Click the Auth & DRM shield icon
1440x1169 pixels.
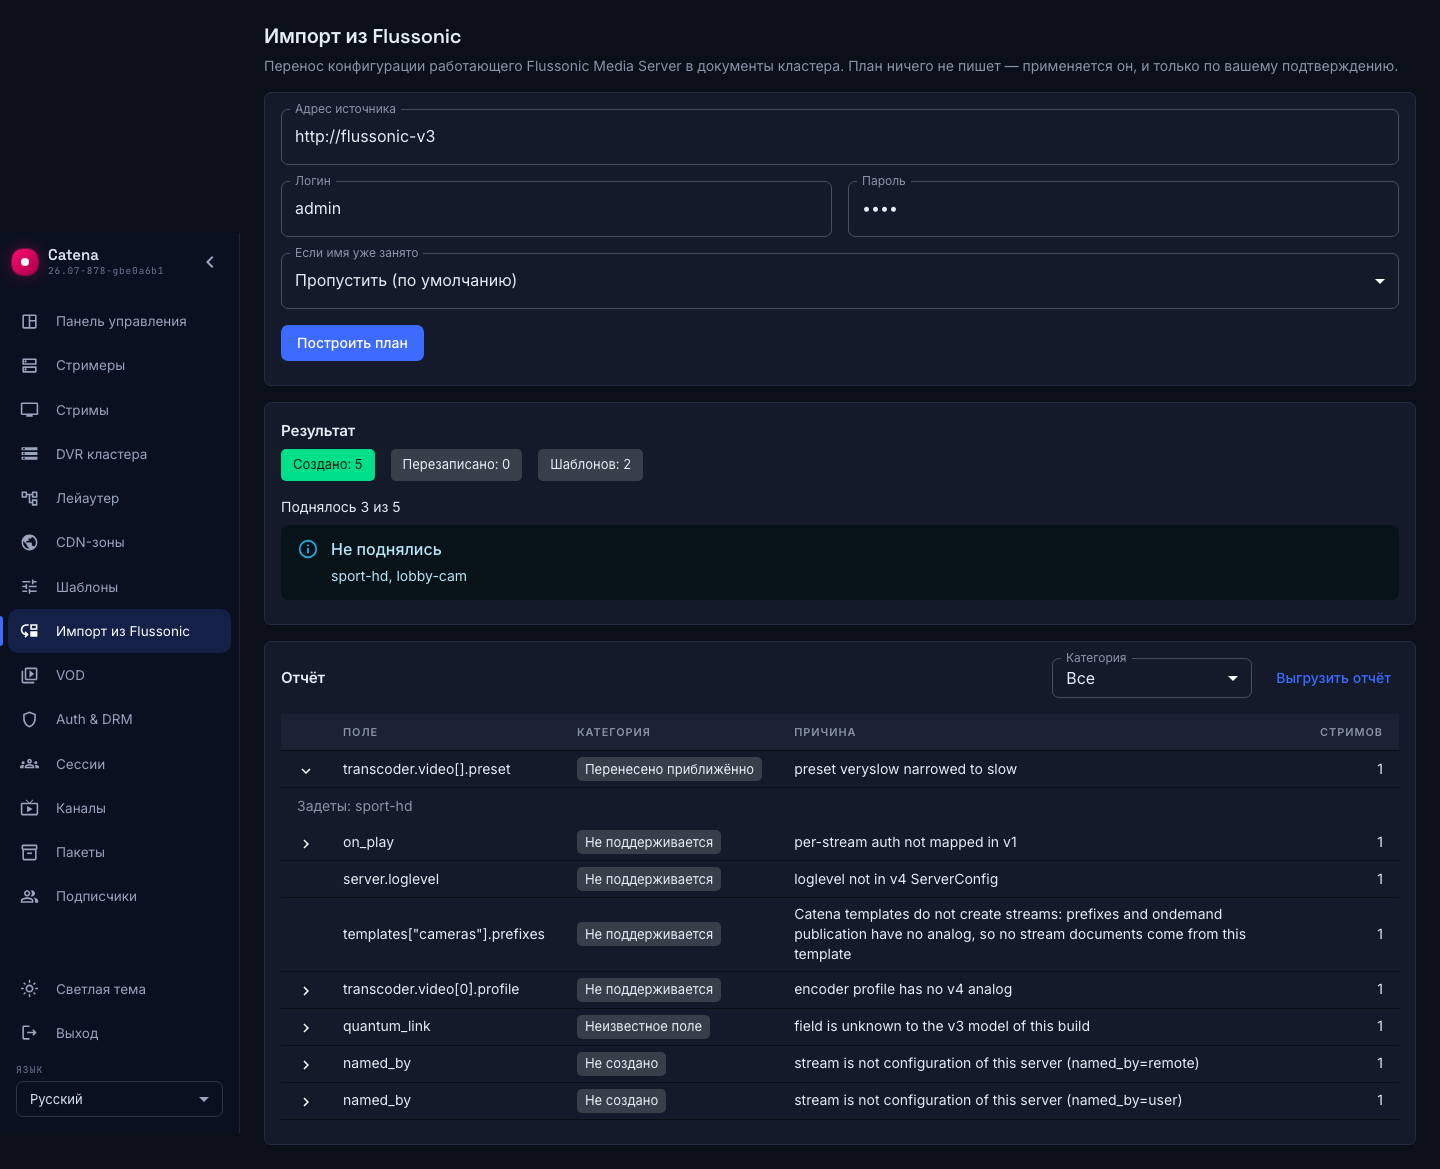pyautogui.click(x=30, y=719)
